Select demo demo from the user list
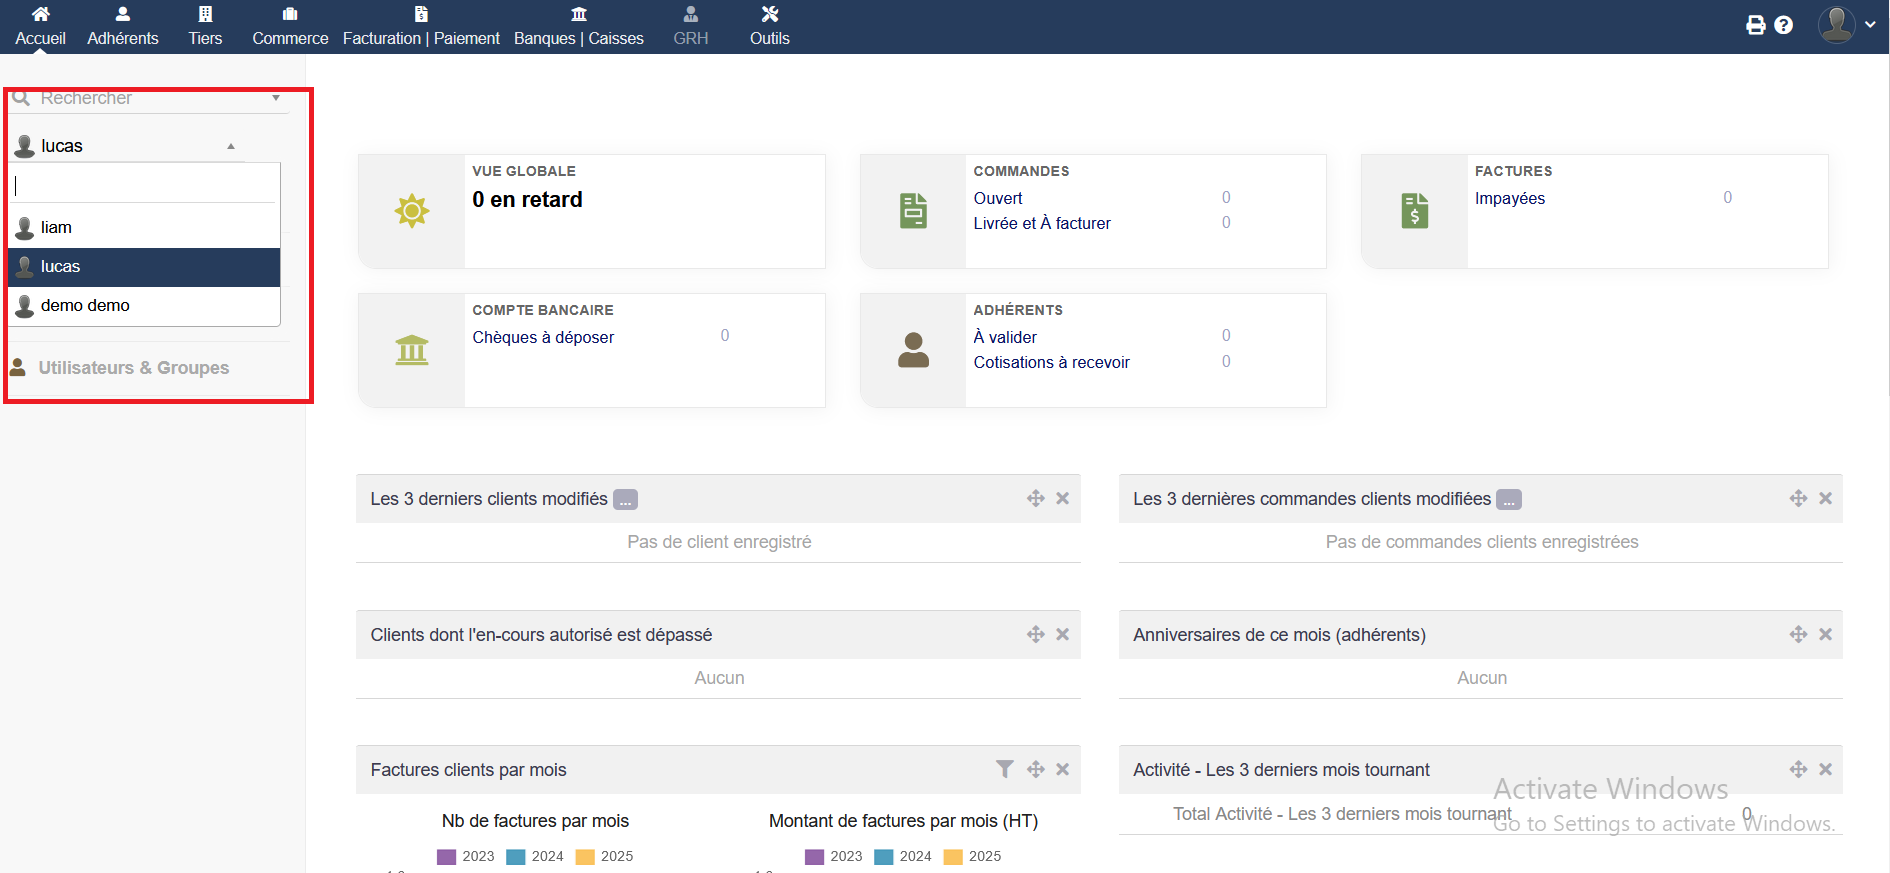 tap(85, 305)
